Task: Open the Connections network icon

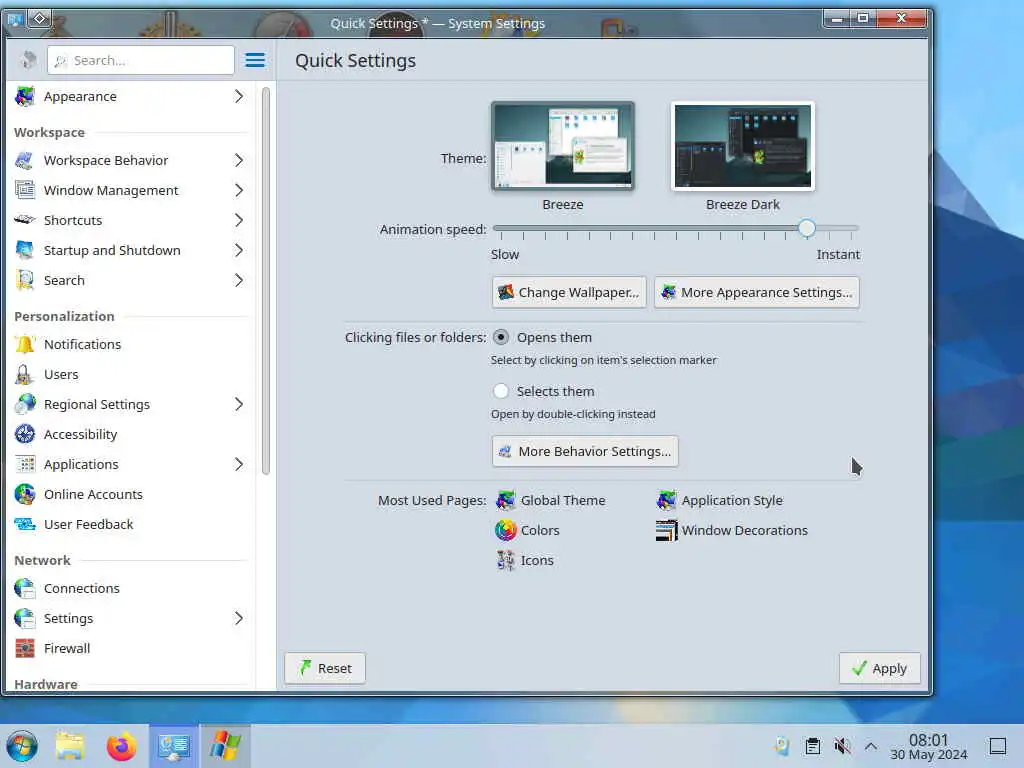Action: (x=25, y=588)
